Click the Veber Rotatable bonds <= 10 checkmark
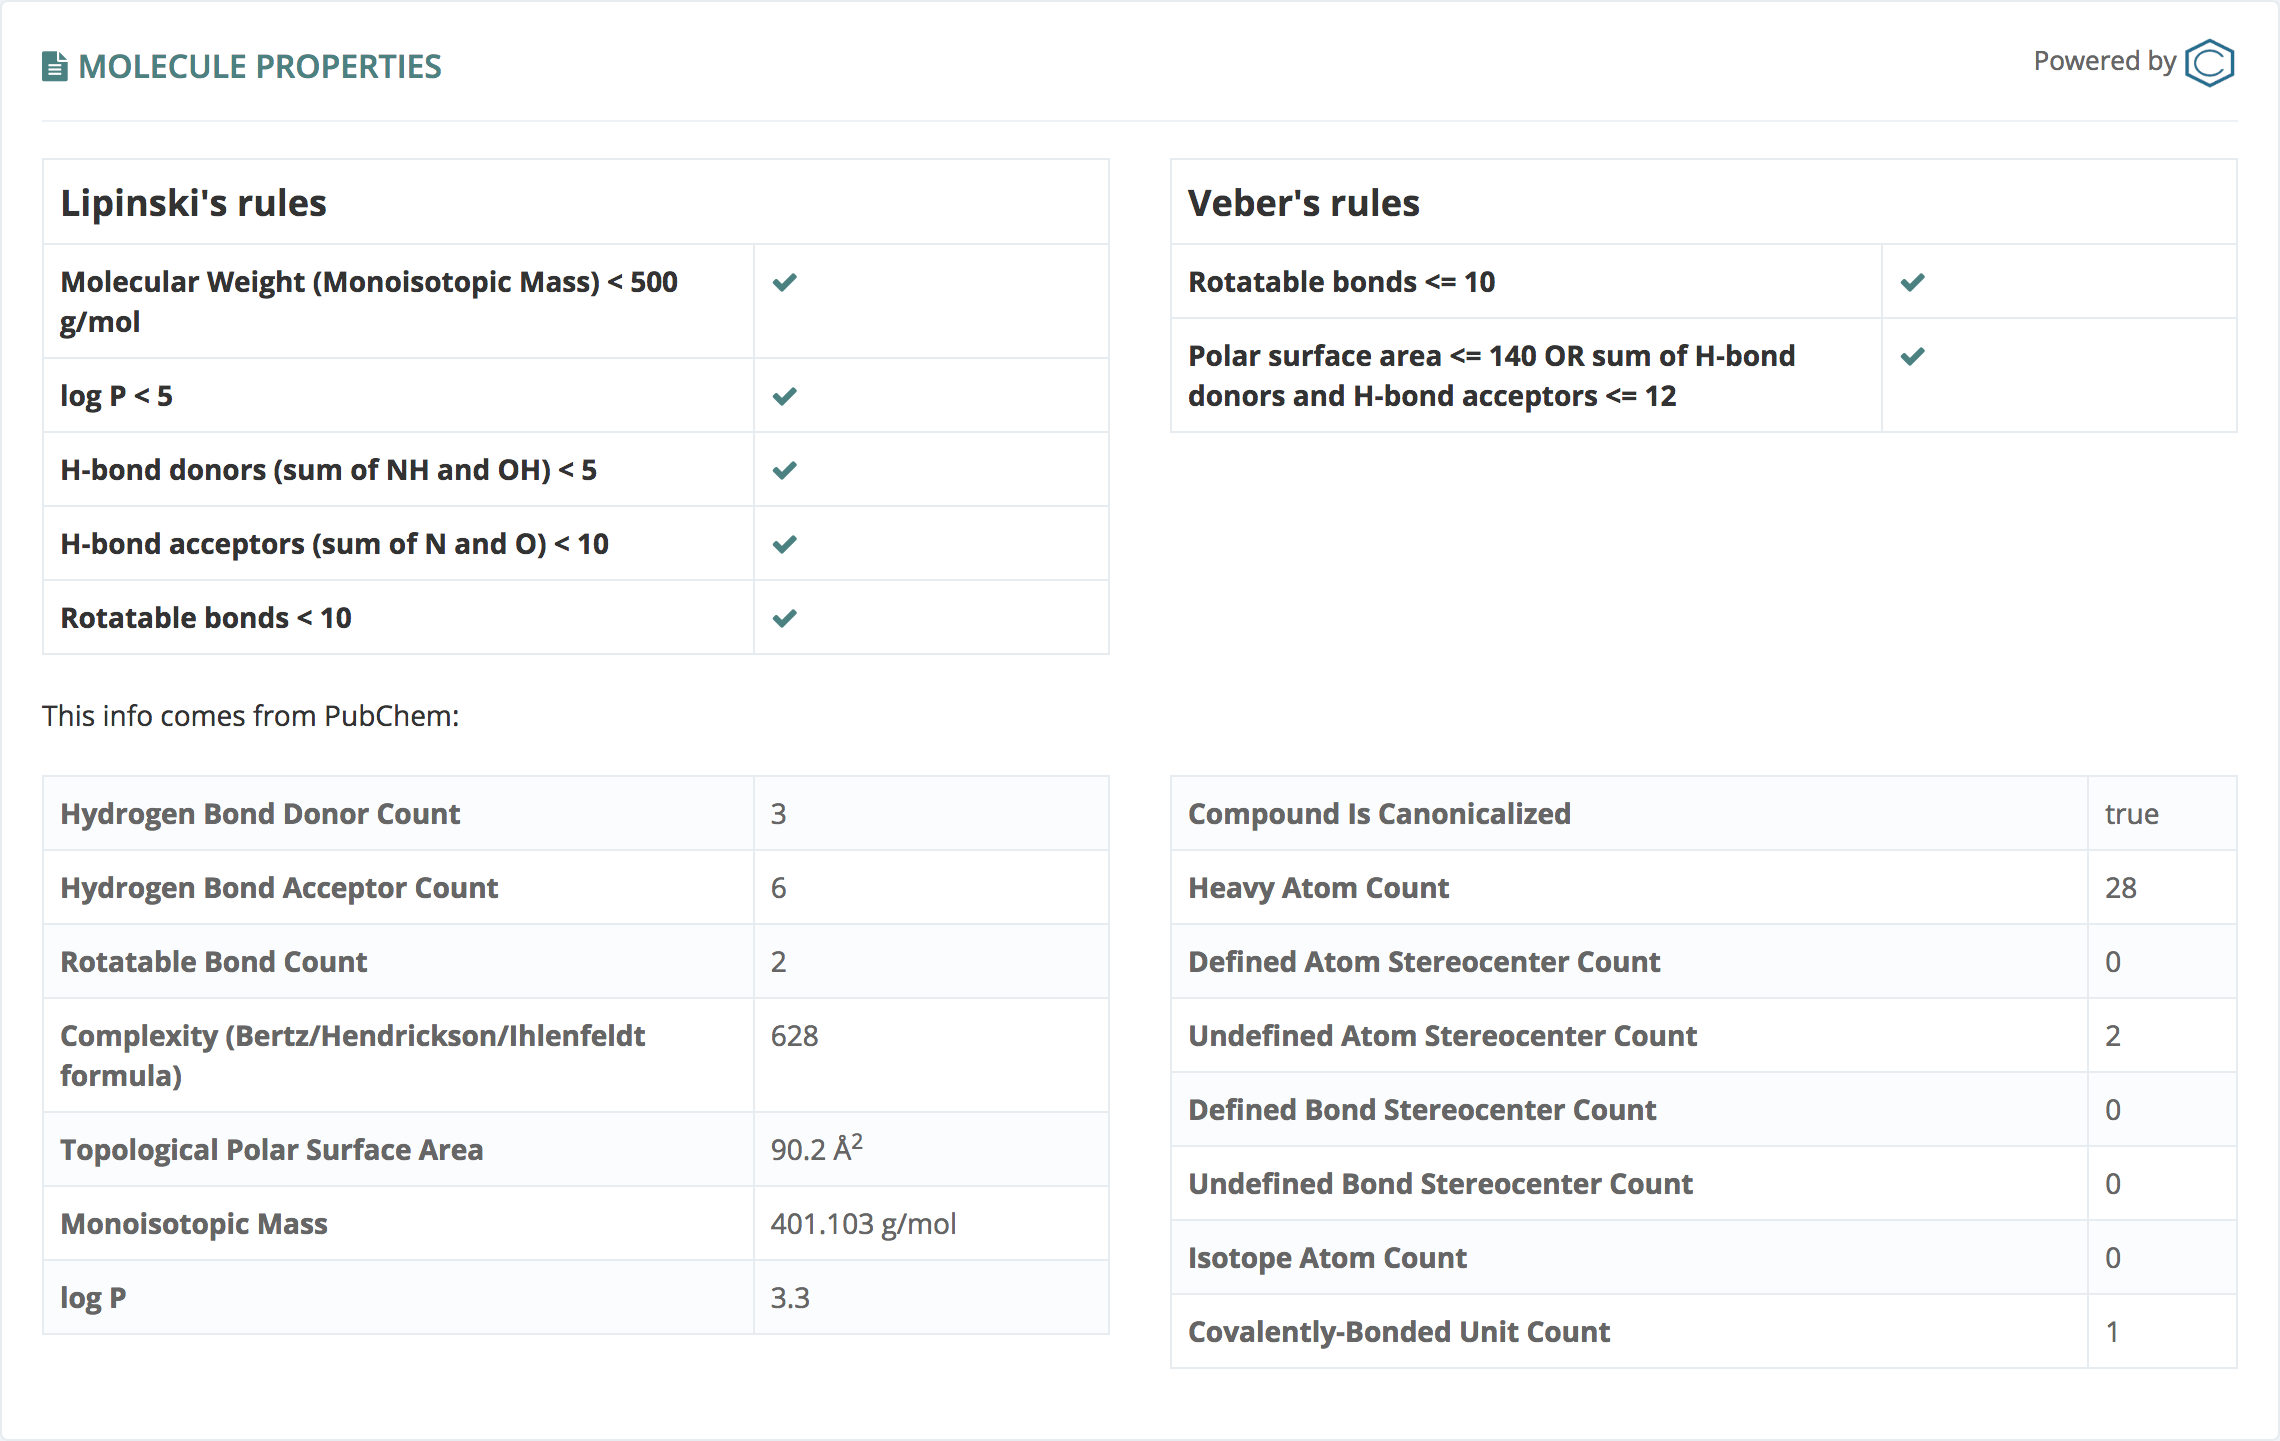The height and width of the screenshot is (1441, 2280). (1913, 282)
